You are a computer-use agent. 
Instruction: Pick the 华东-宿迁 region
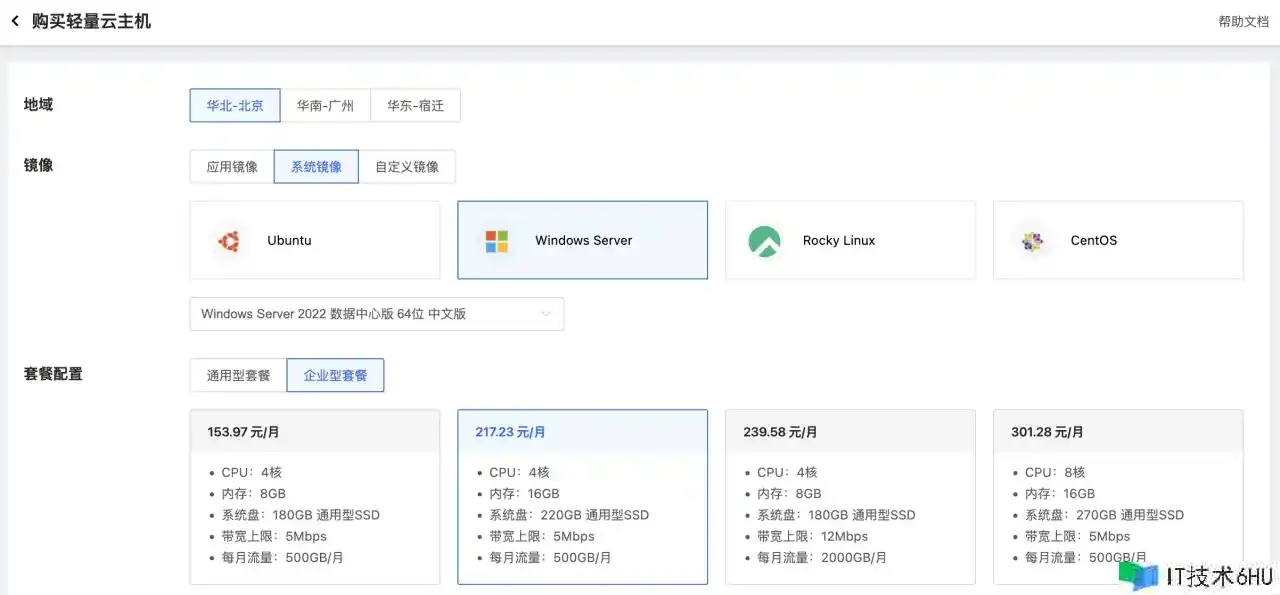[415, 105]
